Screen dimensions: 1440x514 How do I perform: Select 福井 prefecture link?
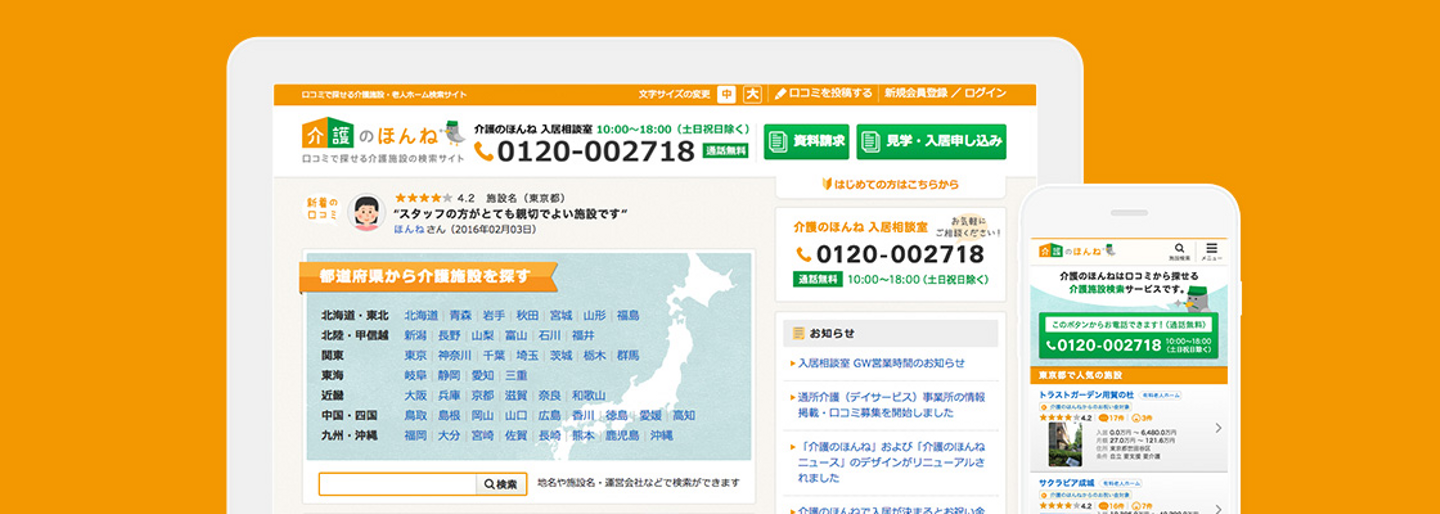click(x=583, y=335)
